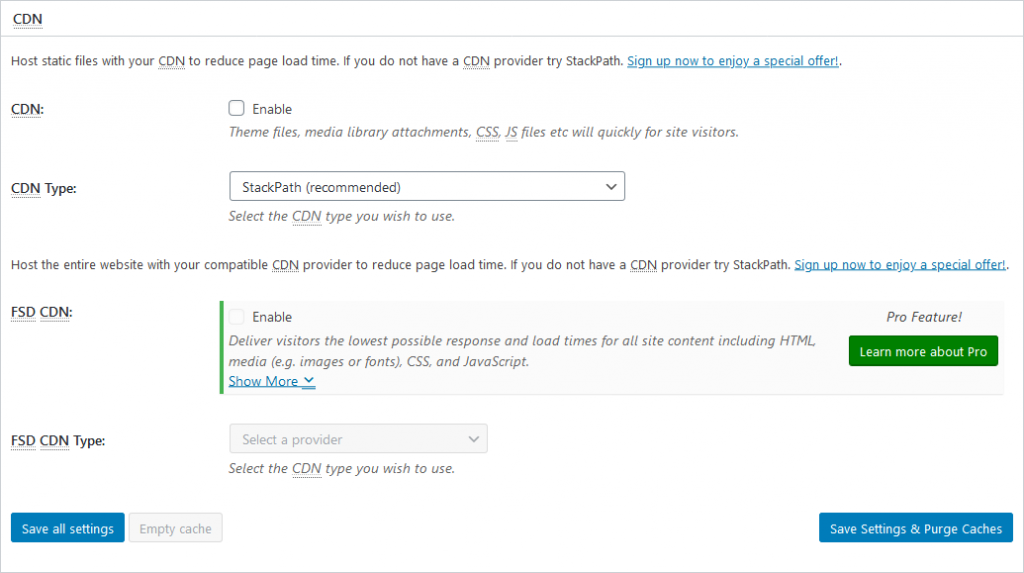Click the Select a provider chevron arrow

click(473, 440)
